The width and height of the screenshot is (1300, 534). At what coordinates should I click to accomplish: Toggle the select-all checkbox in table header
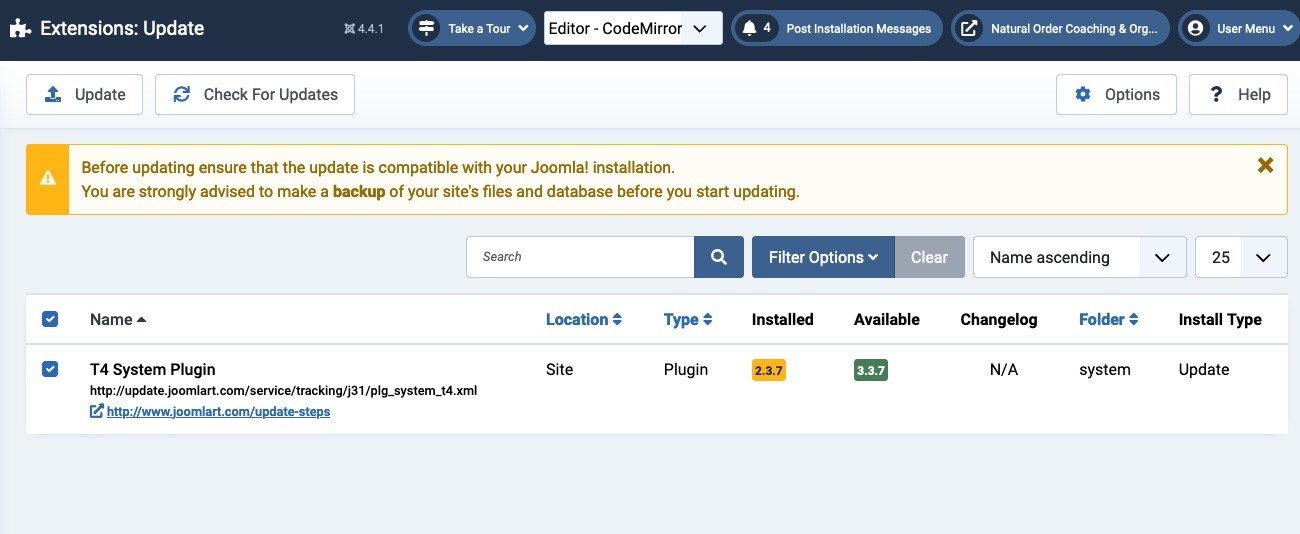[50, 319]
